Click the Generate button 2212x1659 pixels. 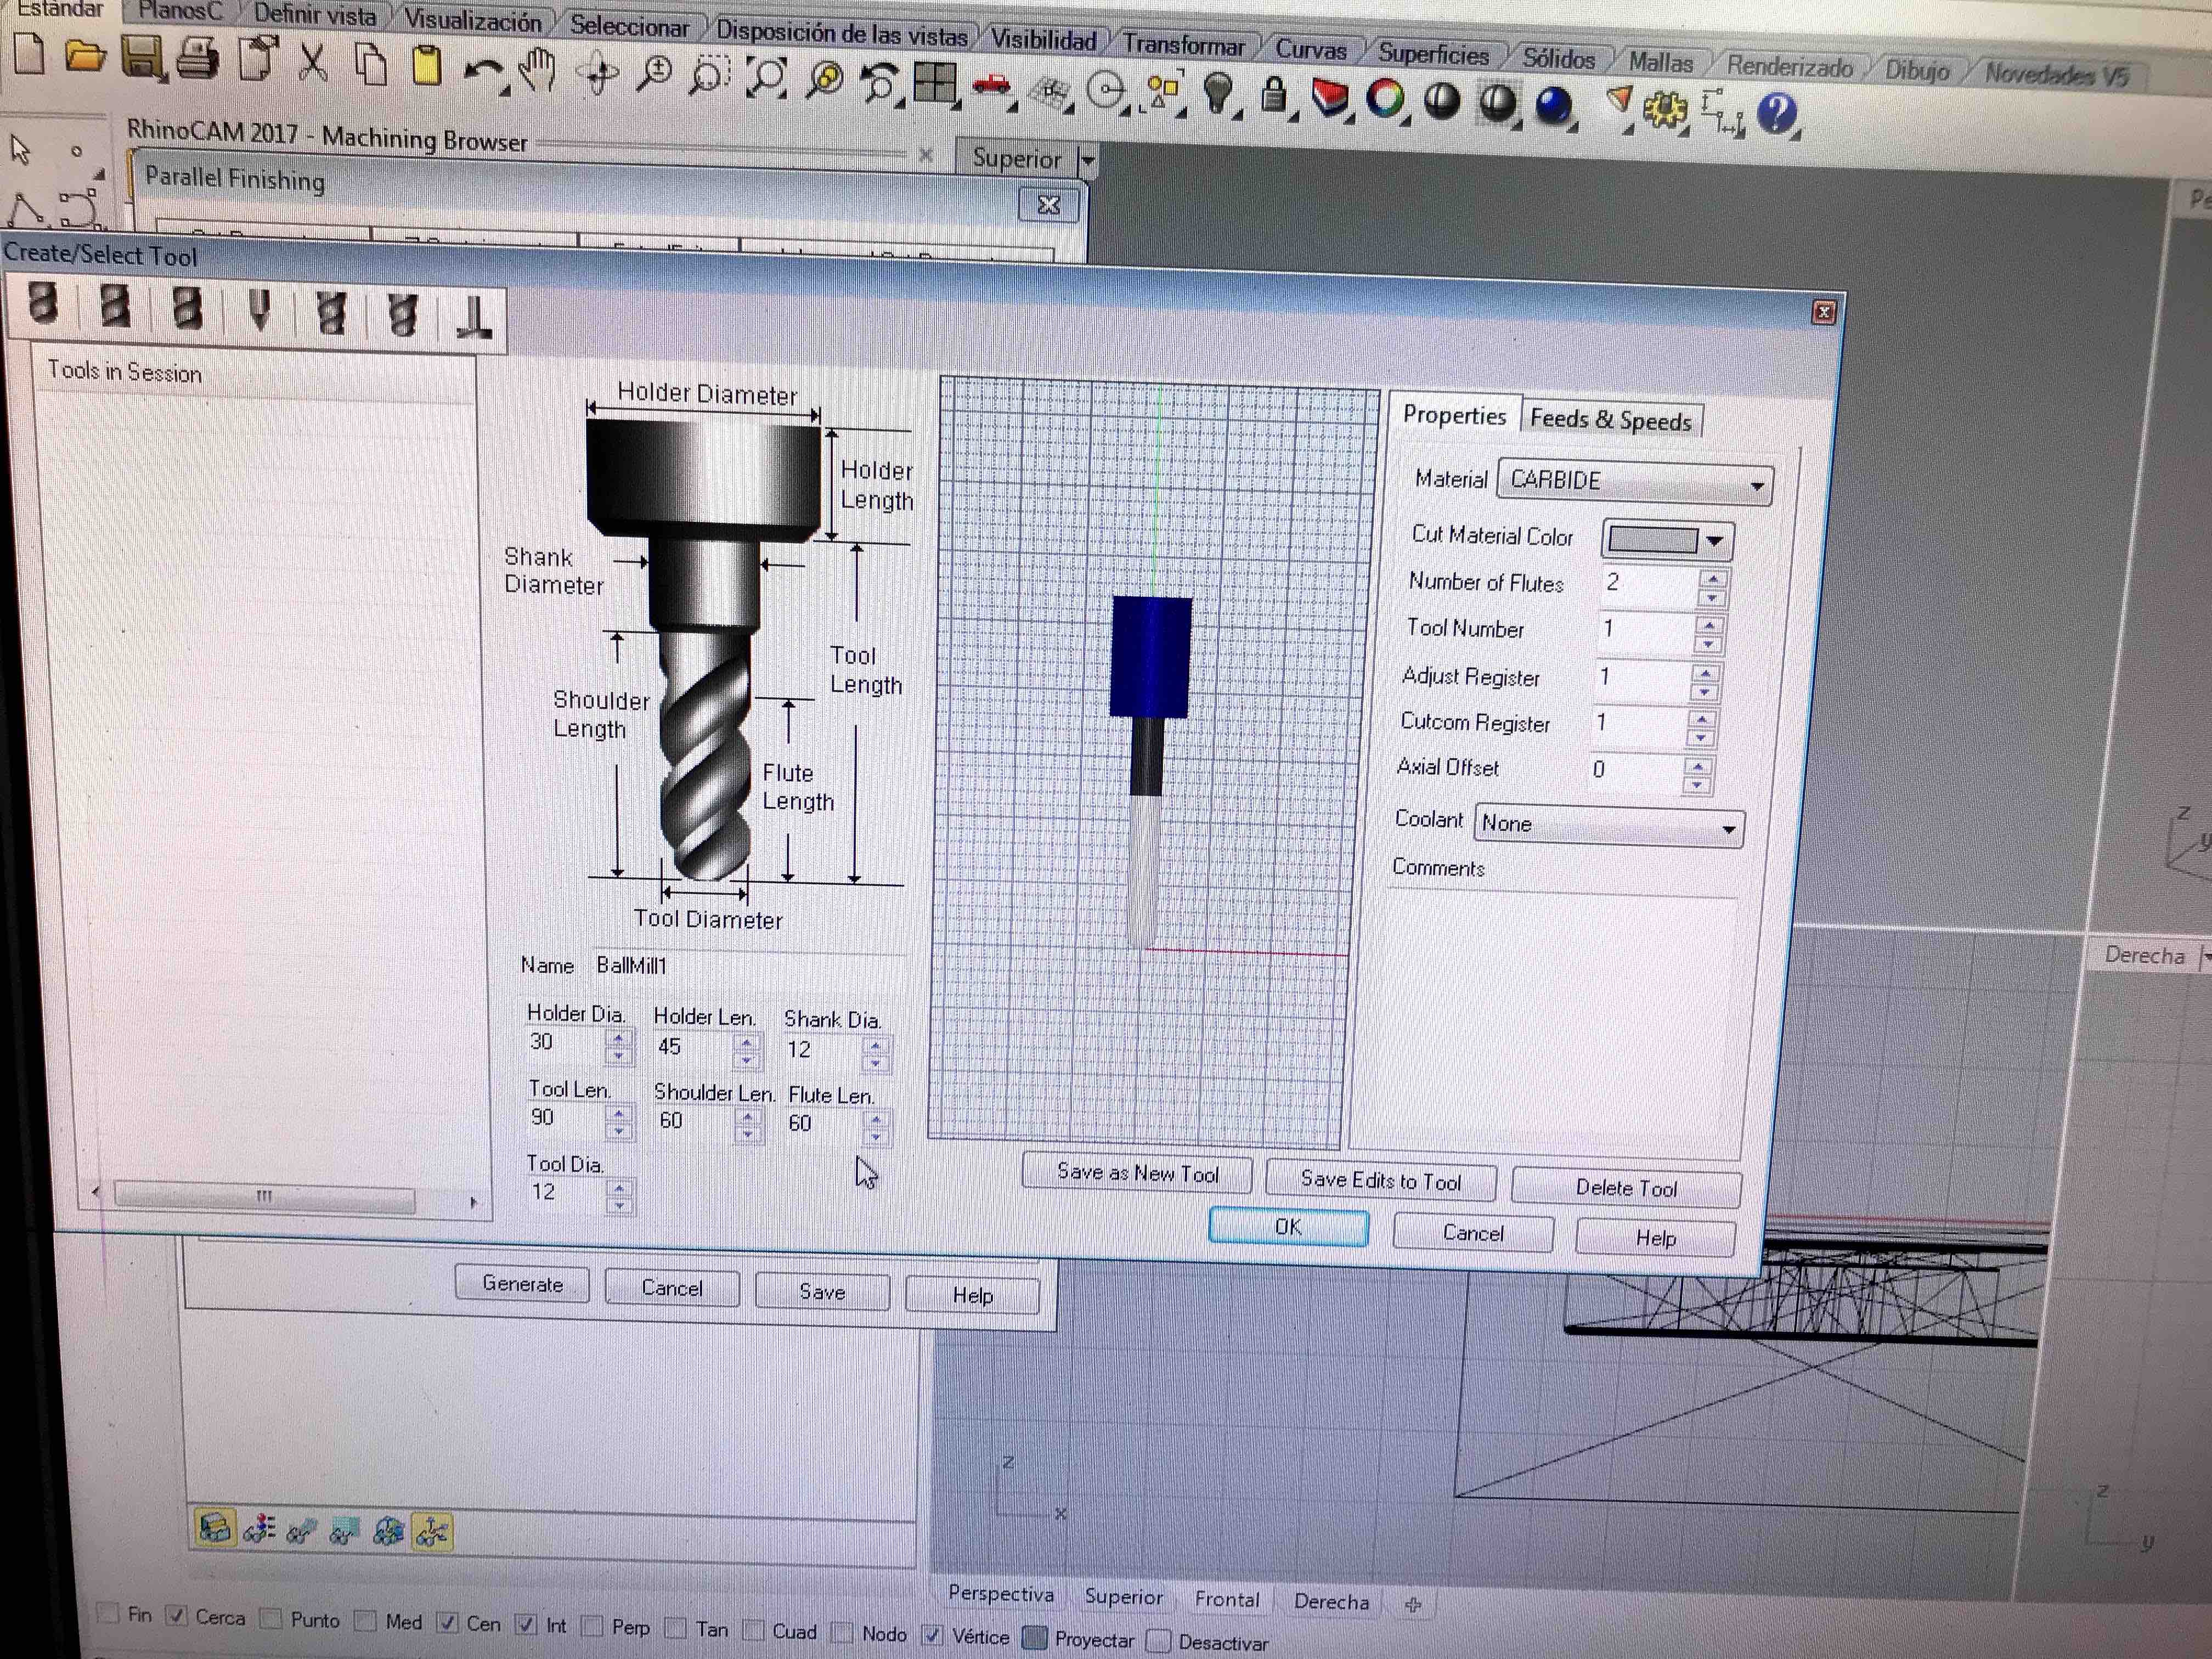(x=522, y=1284)
